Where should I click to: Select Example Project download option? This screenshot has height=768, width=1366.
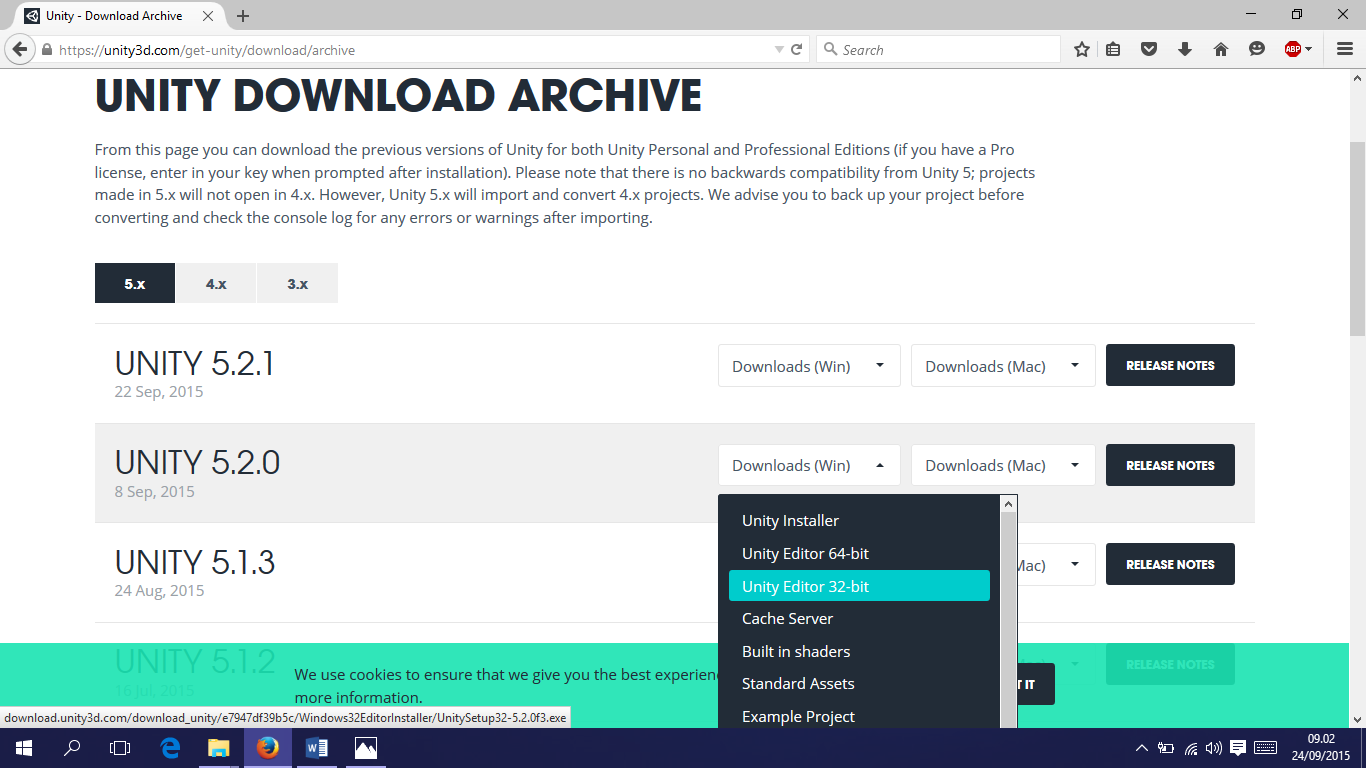[x=859, y=716]
